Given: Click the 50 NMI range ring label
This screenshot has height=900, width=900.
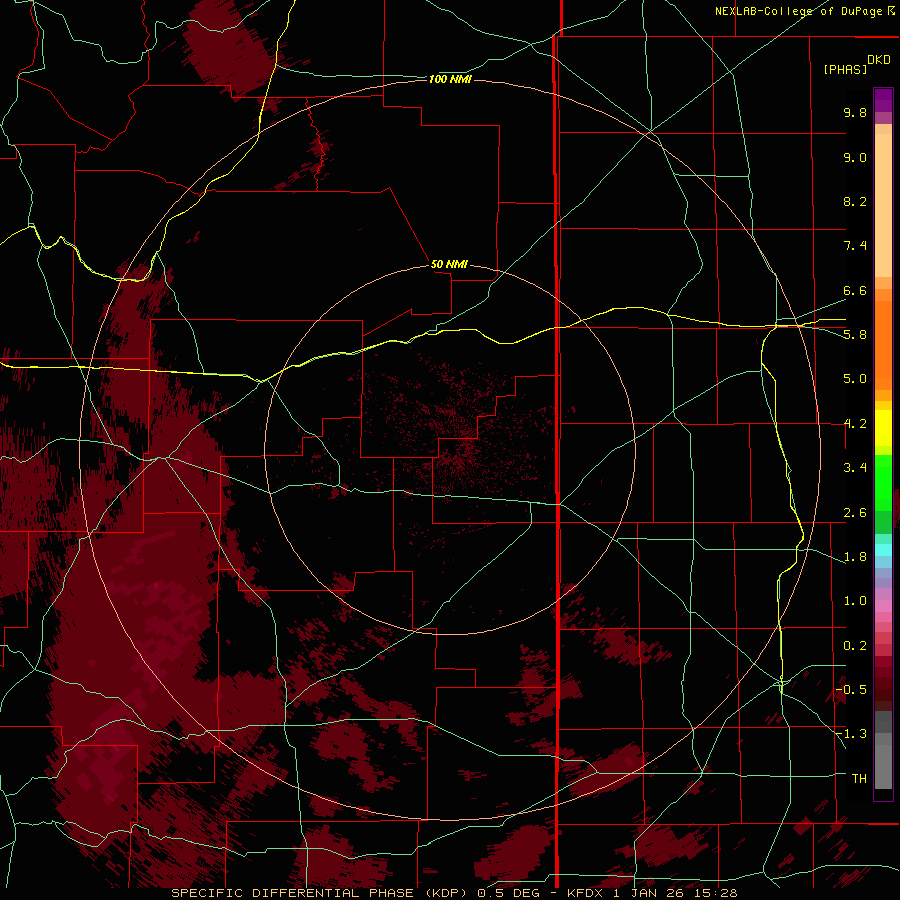Looking at the screenshot, I should click(449, 264).
